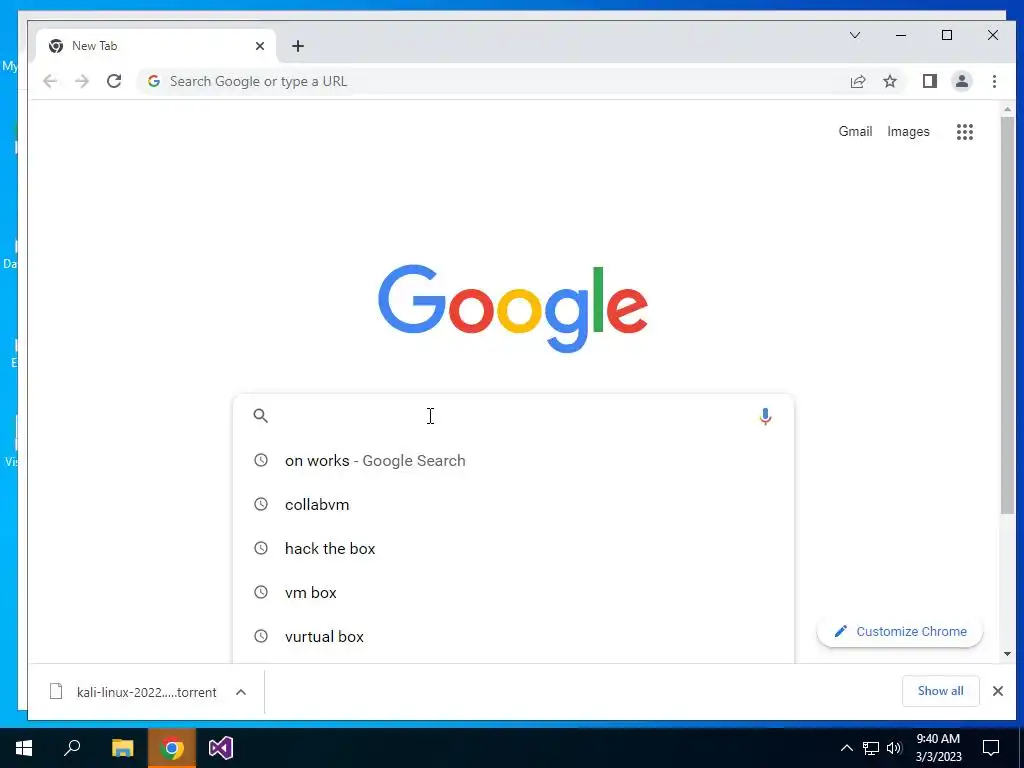
Task: Open Chrome three-dot menu
Action: click(x=994, y=81)
